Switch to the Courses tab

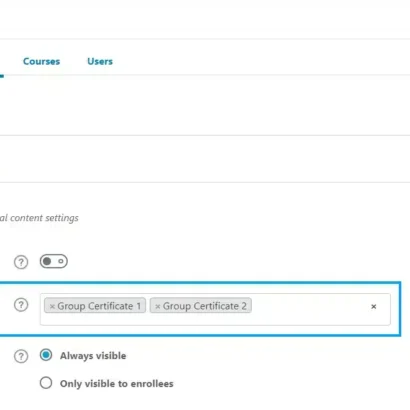42,61
